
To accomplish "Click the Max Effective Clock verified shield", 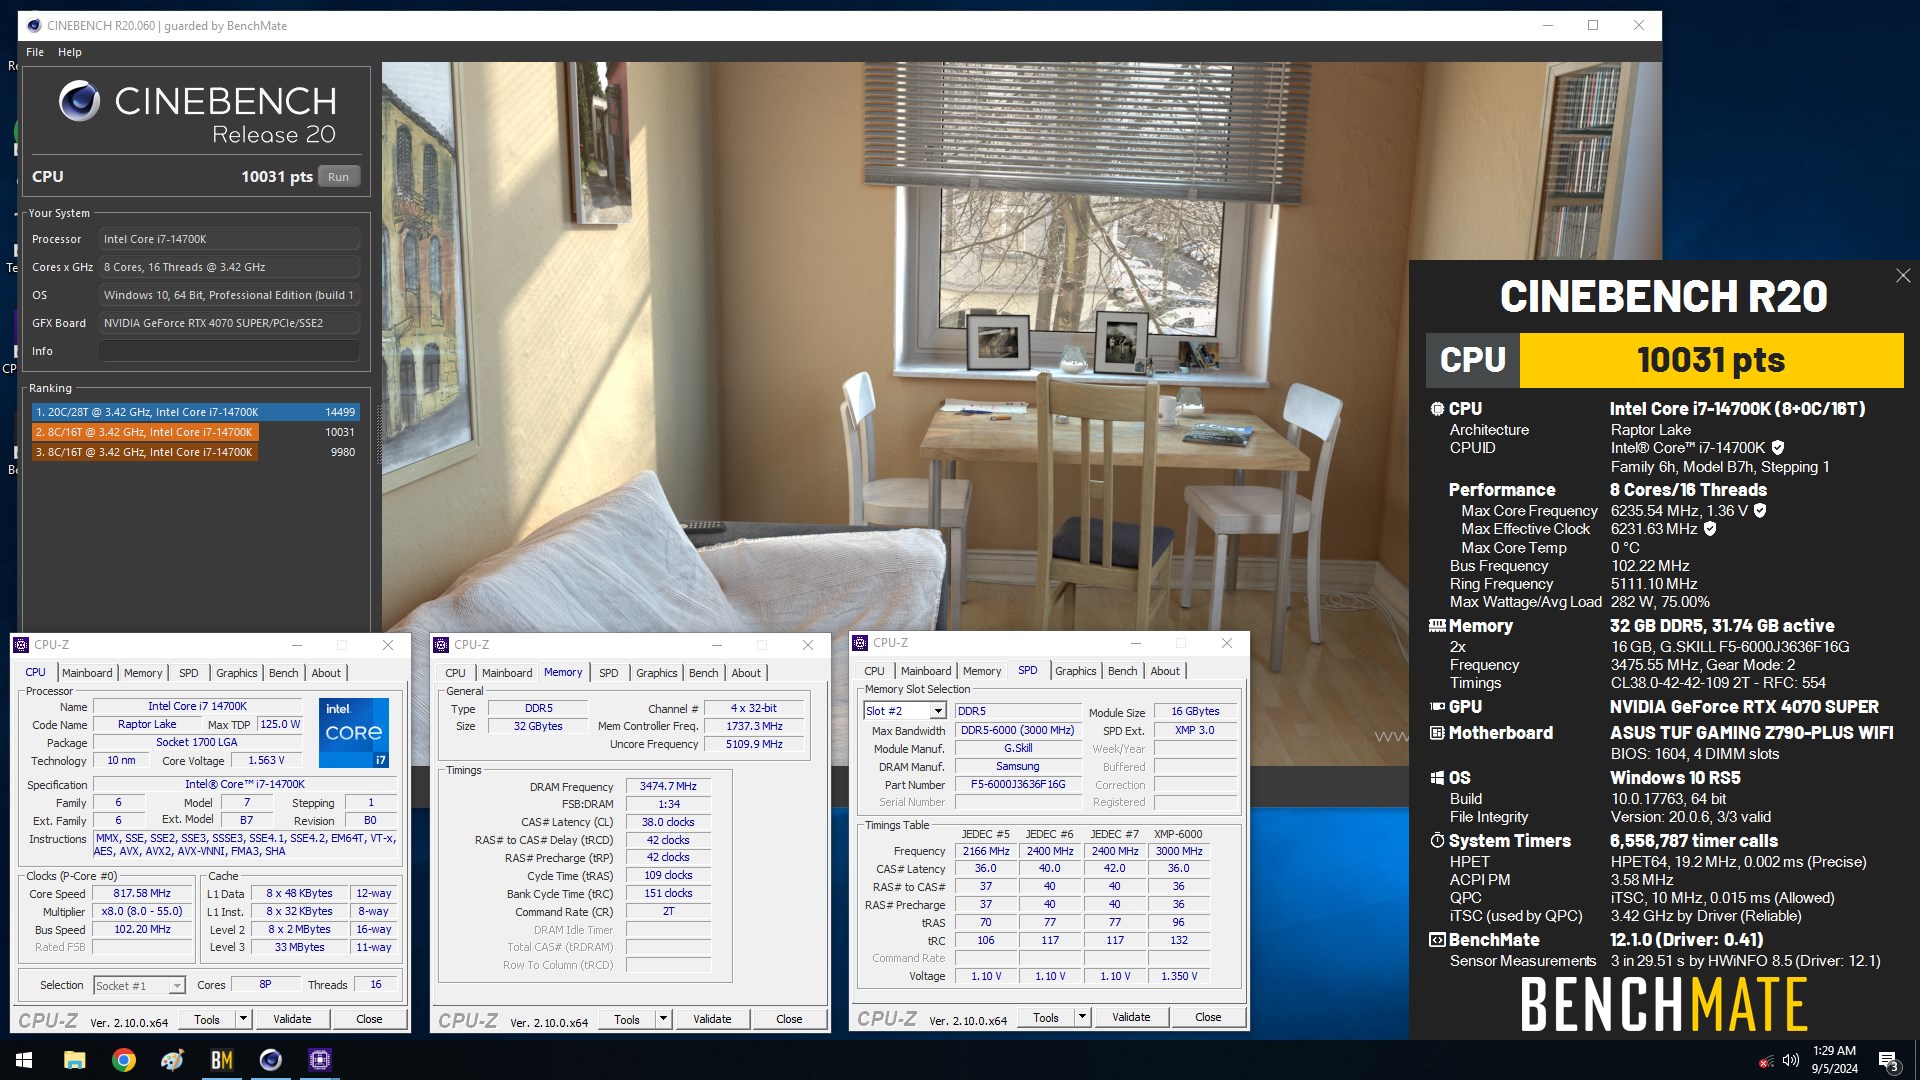I will coord(1710,529).
